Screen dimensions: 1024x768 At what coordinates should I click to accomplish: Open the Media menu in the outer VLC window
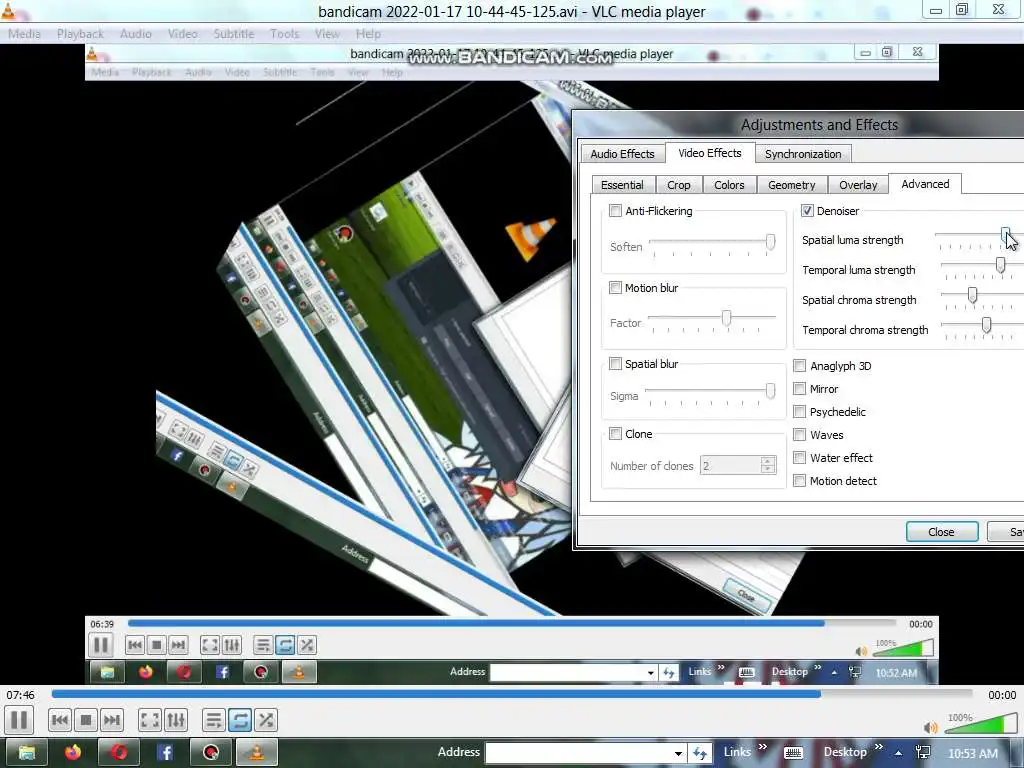[x=25, y=33]
